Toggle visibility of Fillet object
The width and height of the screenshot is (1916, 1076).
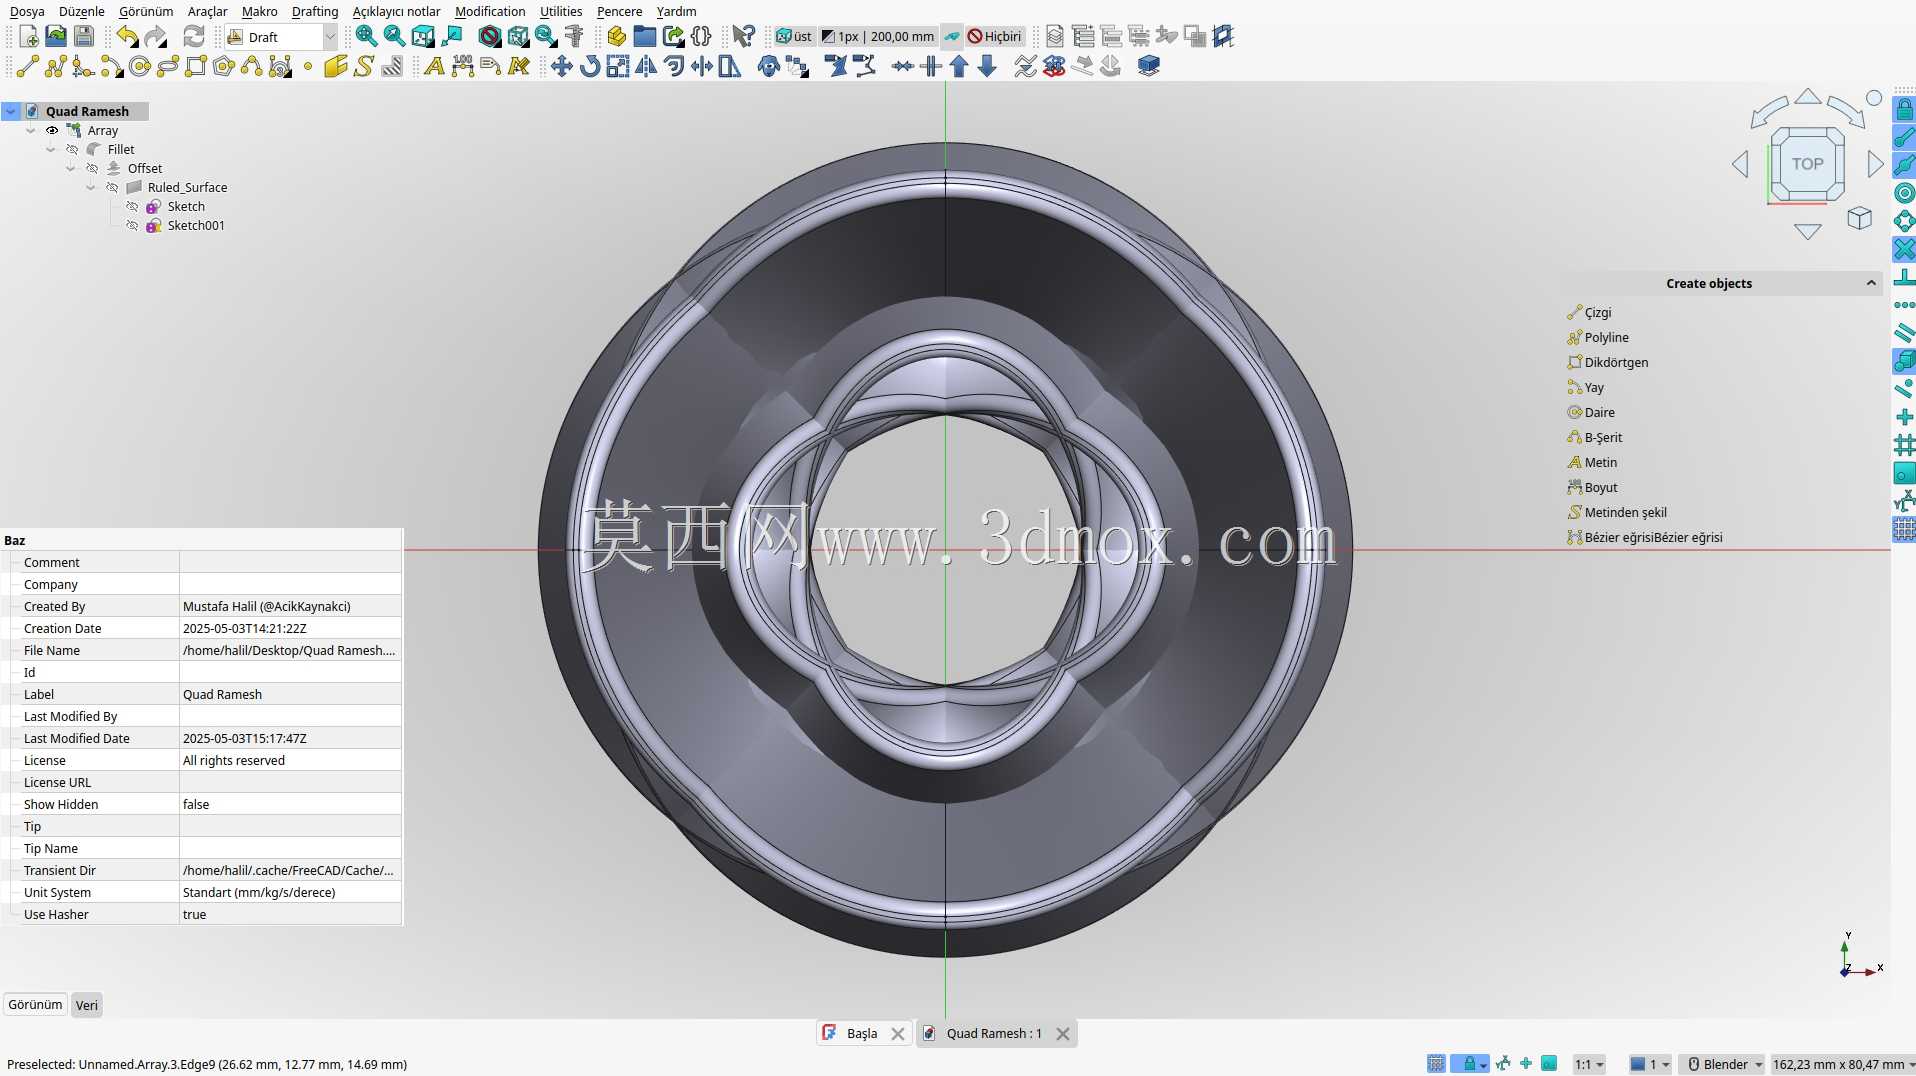[x=72, y=150]
